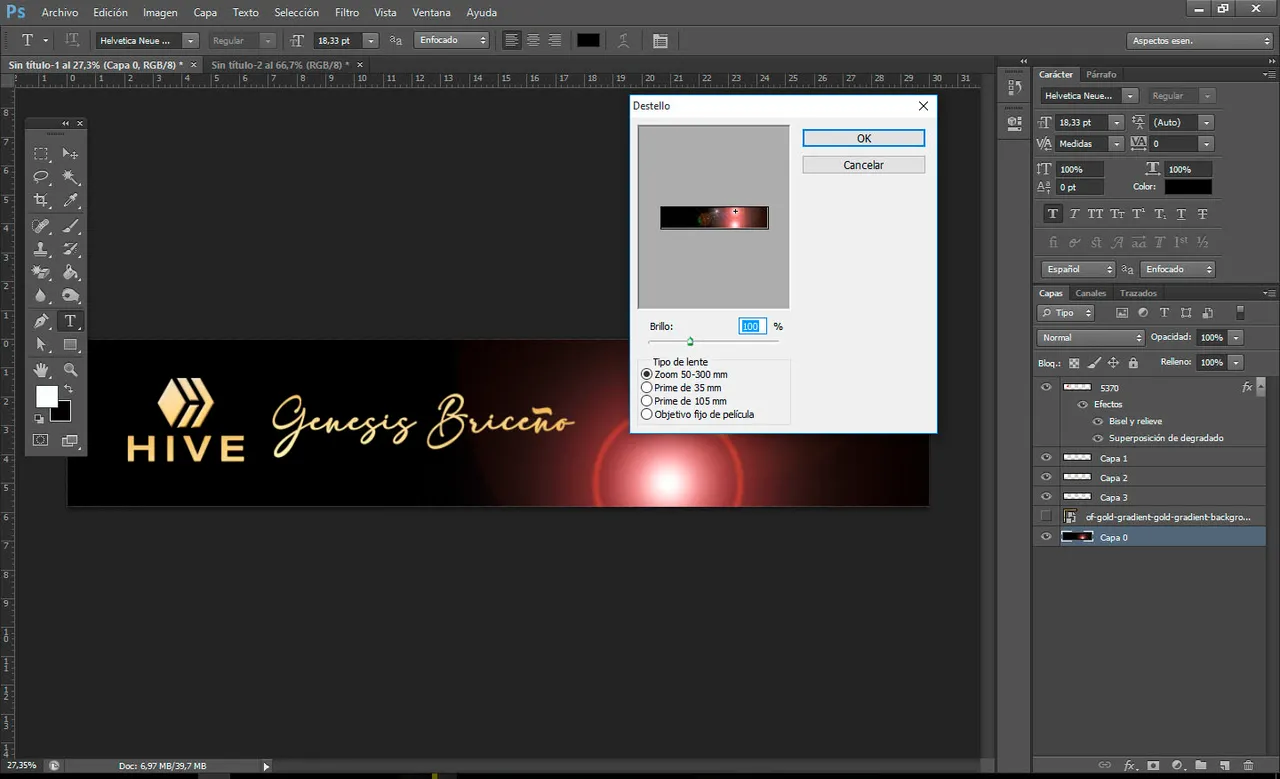Select the Clone Stamp tool

(41, 249)
